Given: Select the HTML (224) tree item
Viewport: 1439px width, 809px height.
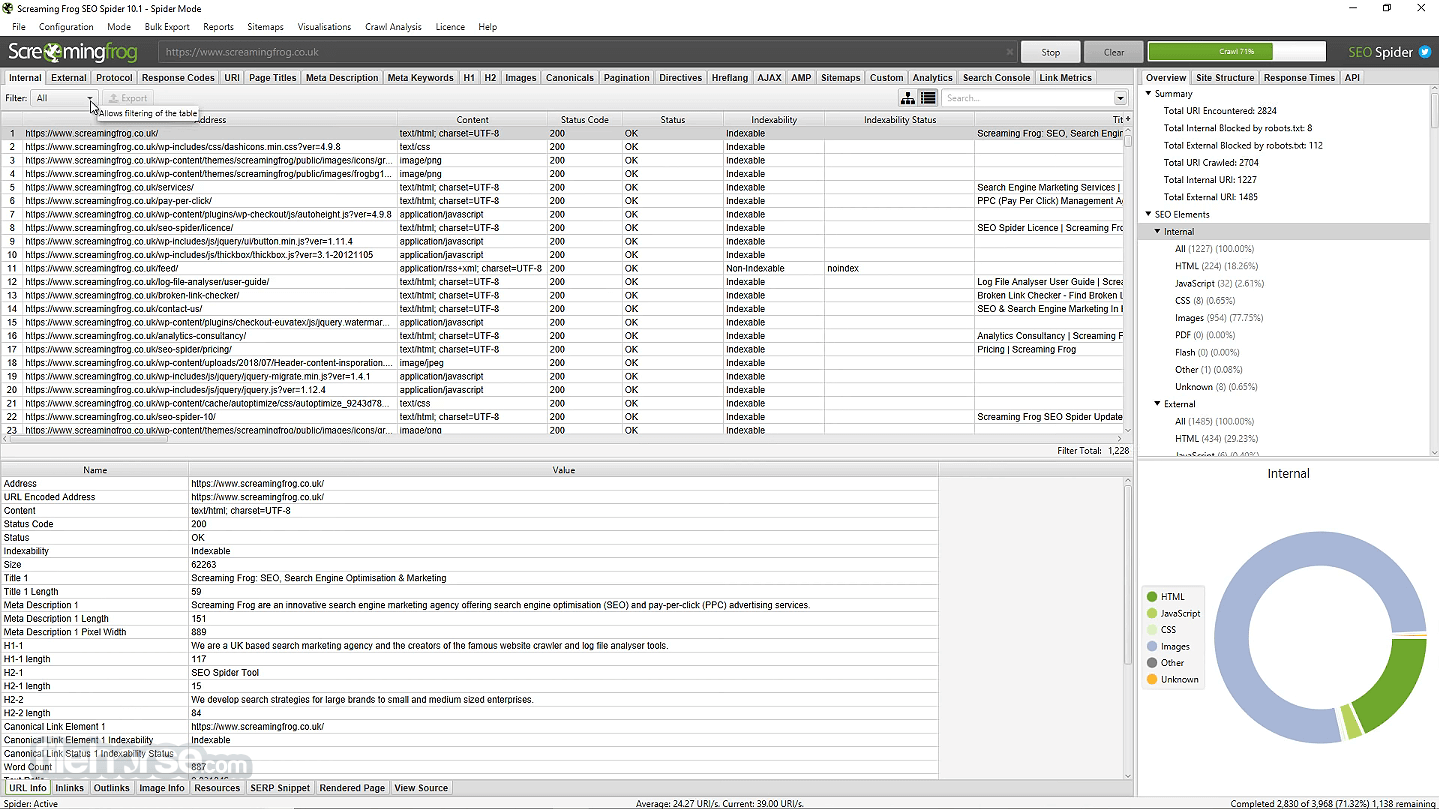Looking at the screenshot, I should coord(1216,266).
